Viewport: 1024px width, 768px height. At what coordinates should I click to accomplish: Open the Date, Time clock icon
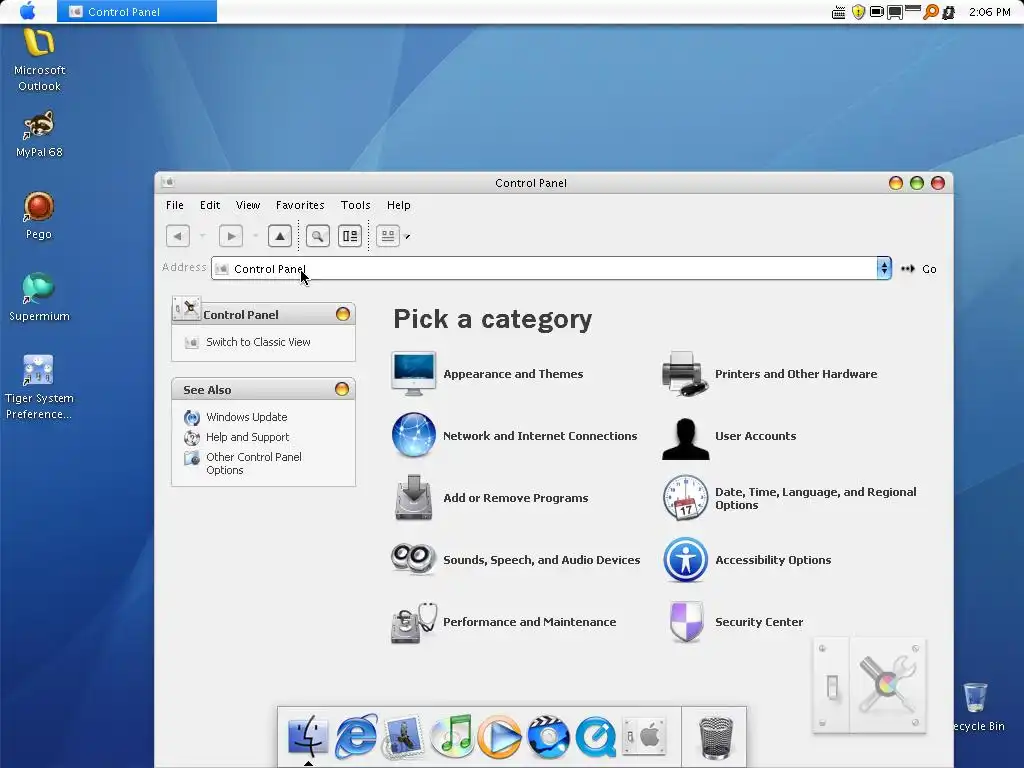tap(685, 498)
